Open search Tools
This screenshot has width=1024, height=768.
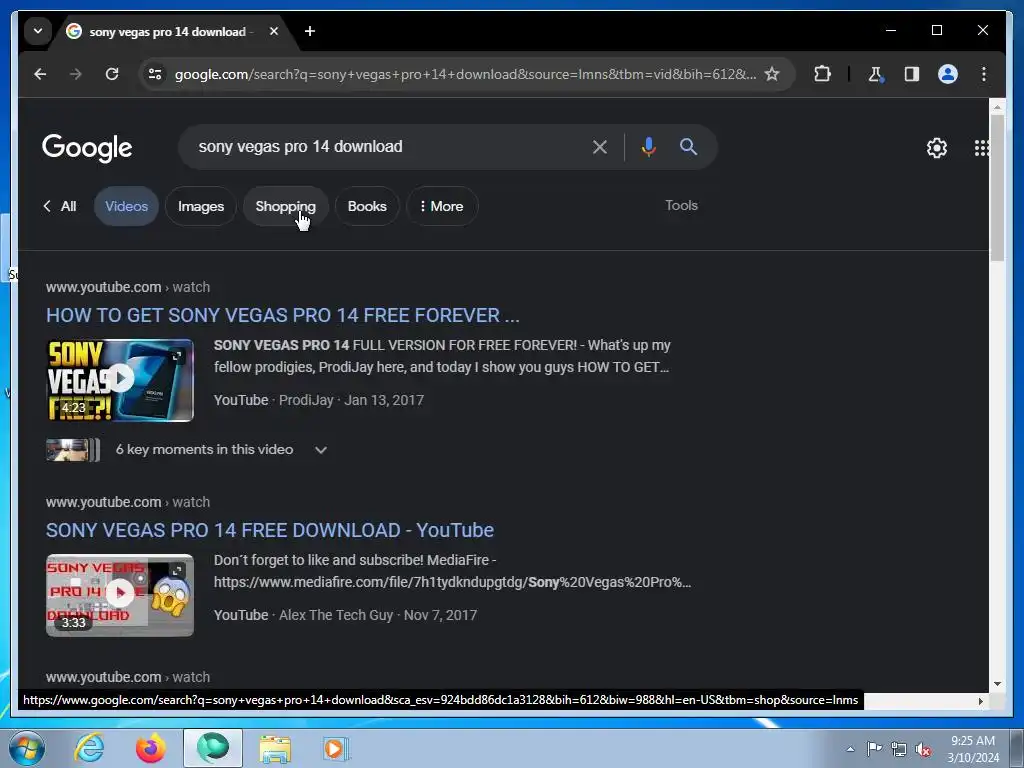click(681, 205)
